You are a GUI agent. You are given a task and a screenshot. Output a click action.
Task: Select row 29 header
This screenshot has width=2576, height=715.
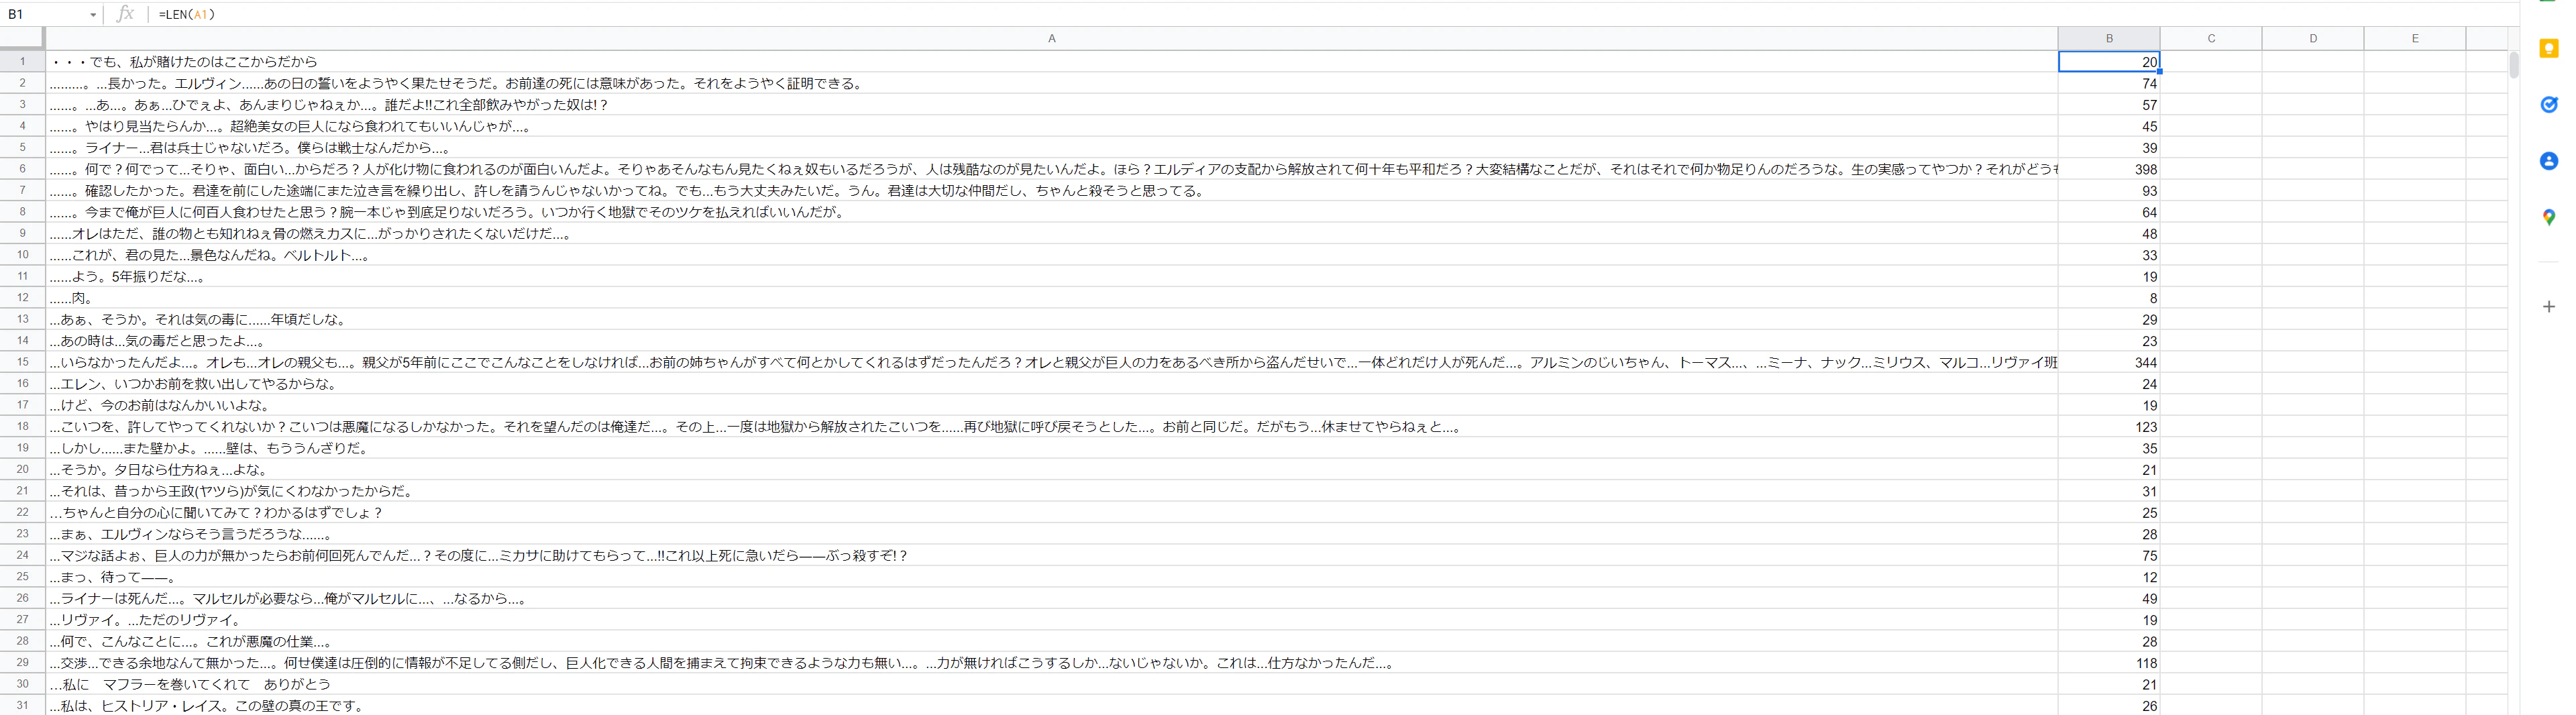(x=22, y=662)
